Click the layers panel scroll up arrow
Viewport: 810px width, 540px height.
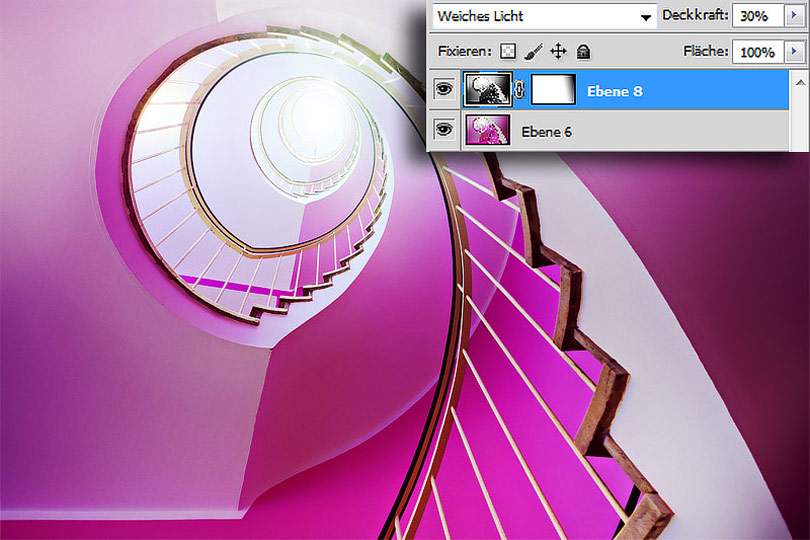pos(800,83)
